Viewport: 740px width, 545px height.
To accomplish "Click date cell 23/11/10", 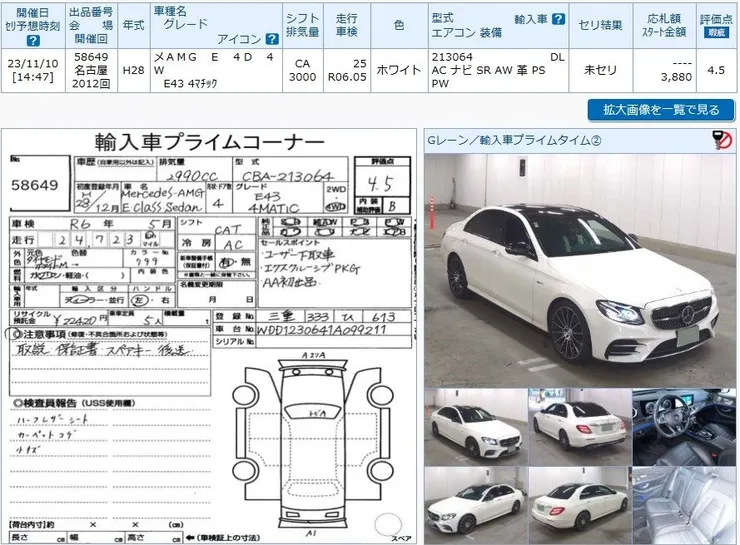I will pyautogui.click(x=33, y=64).
